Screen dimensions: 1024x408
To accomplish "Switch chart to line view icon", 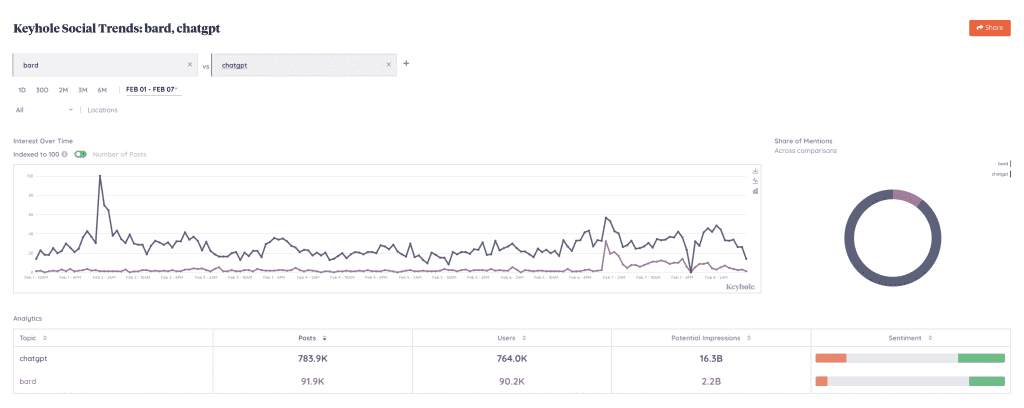I will [x=756, y=181].
